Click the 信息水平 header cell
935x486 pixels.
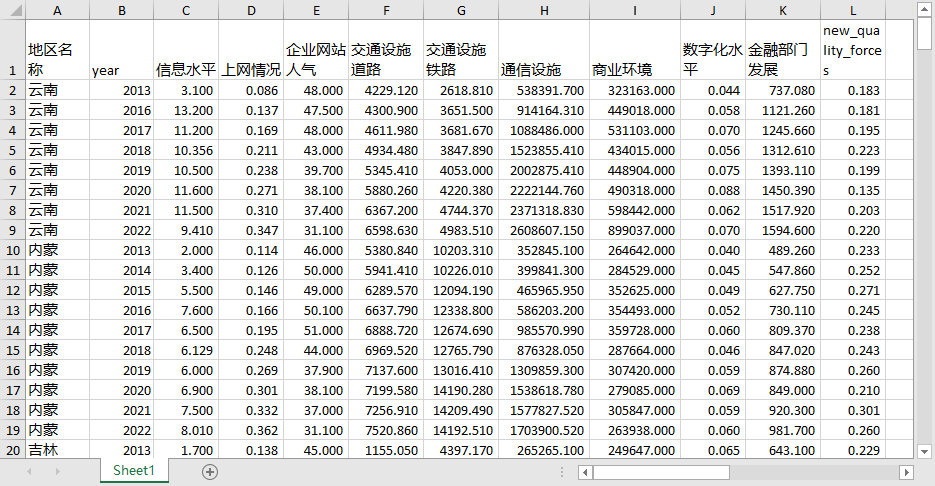186,49
